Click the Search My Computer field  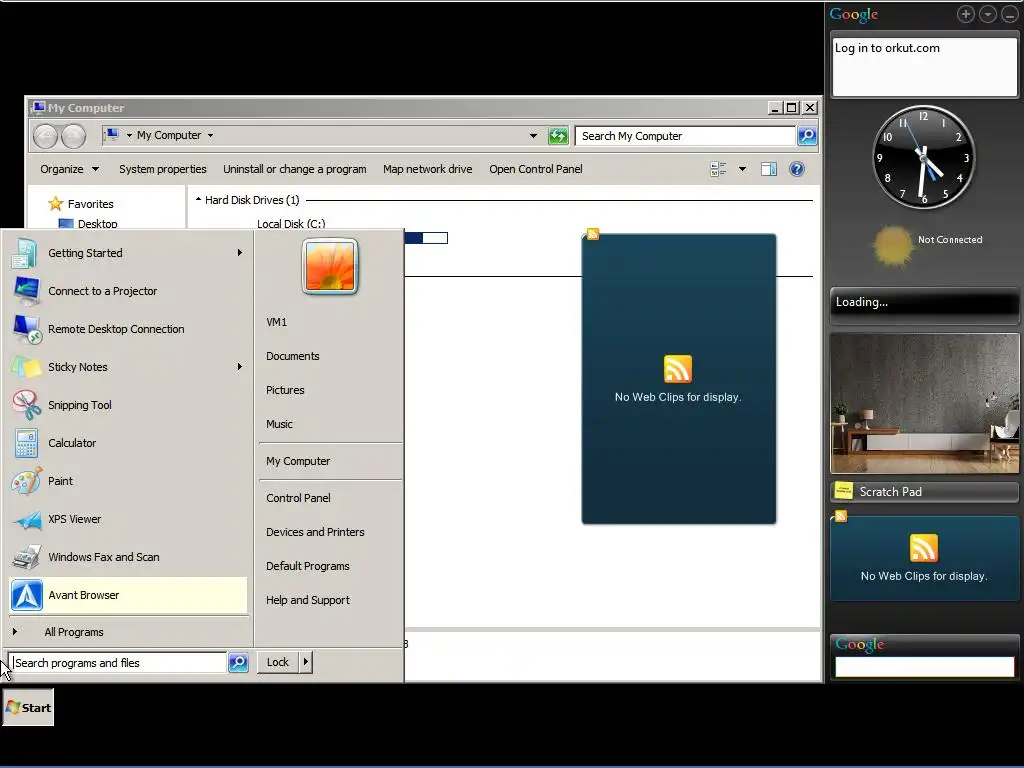coord(685,136)
